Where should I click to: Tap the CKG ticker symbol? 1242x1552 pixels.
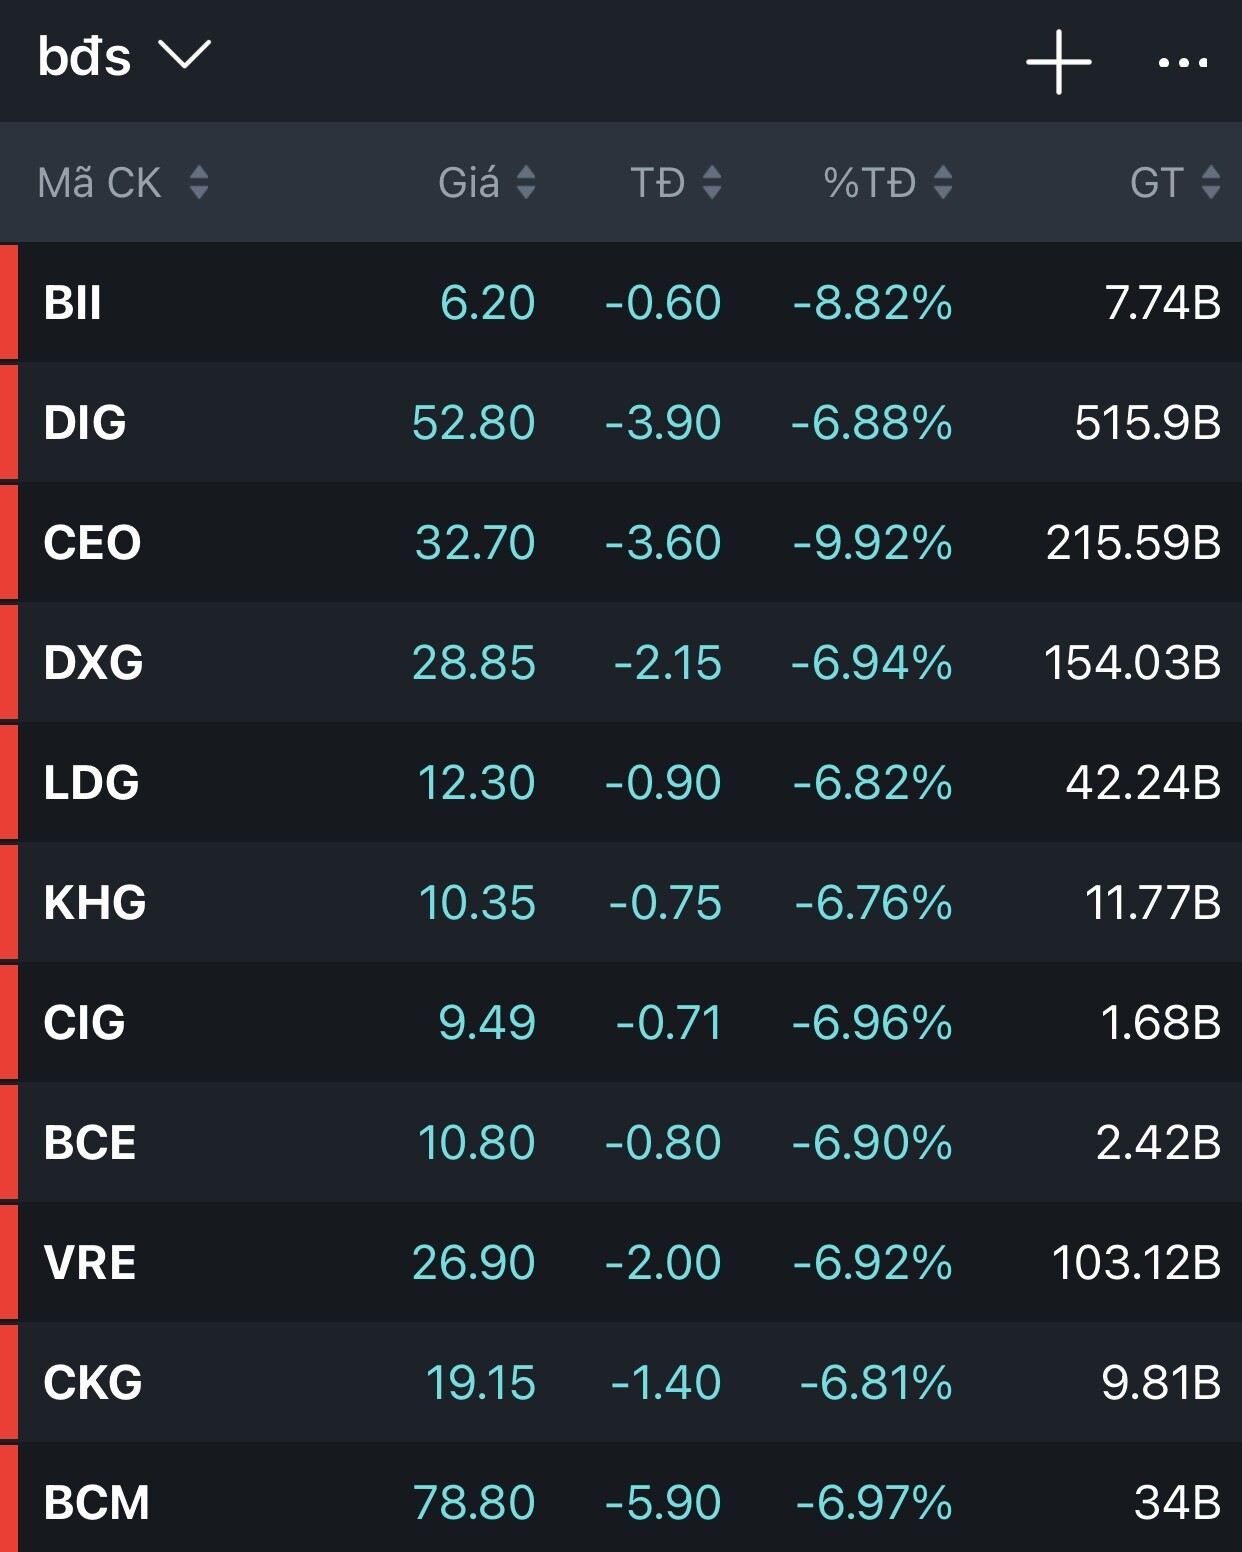point(93,1383)
